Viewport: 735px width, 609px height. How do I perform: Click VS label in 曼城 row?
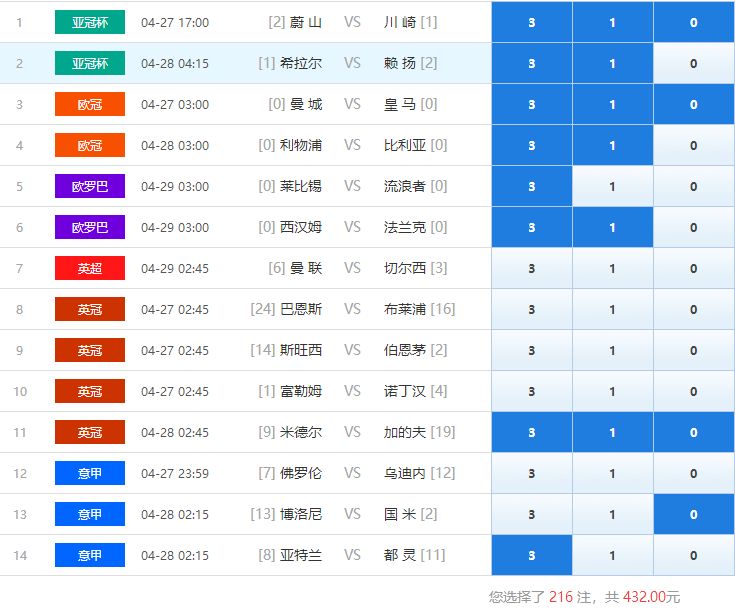pyautogui.click(x=352, y=104)
